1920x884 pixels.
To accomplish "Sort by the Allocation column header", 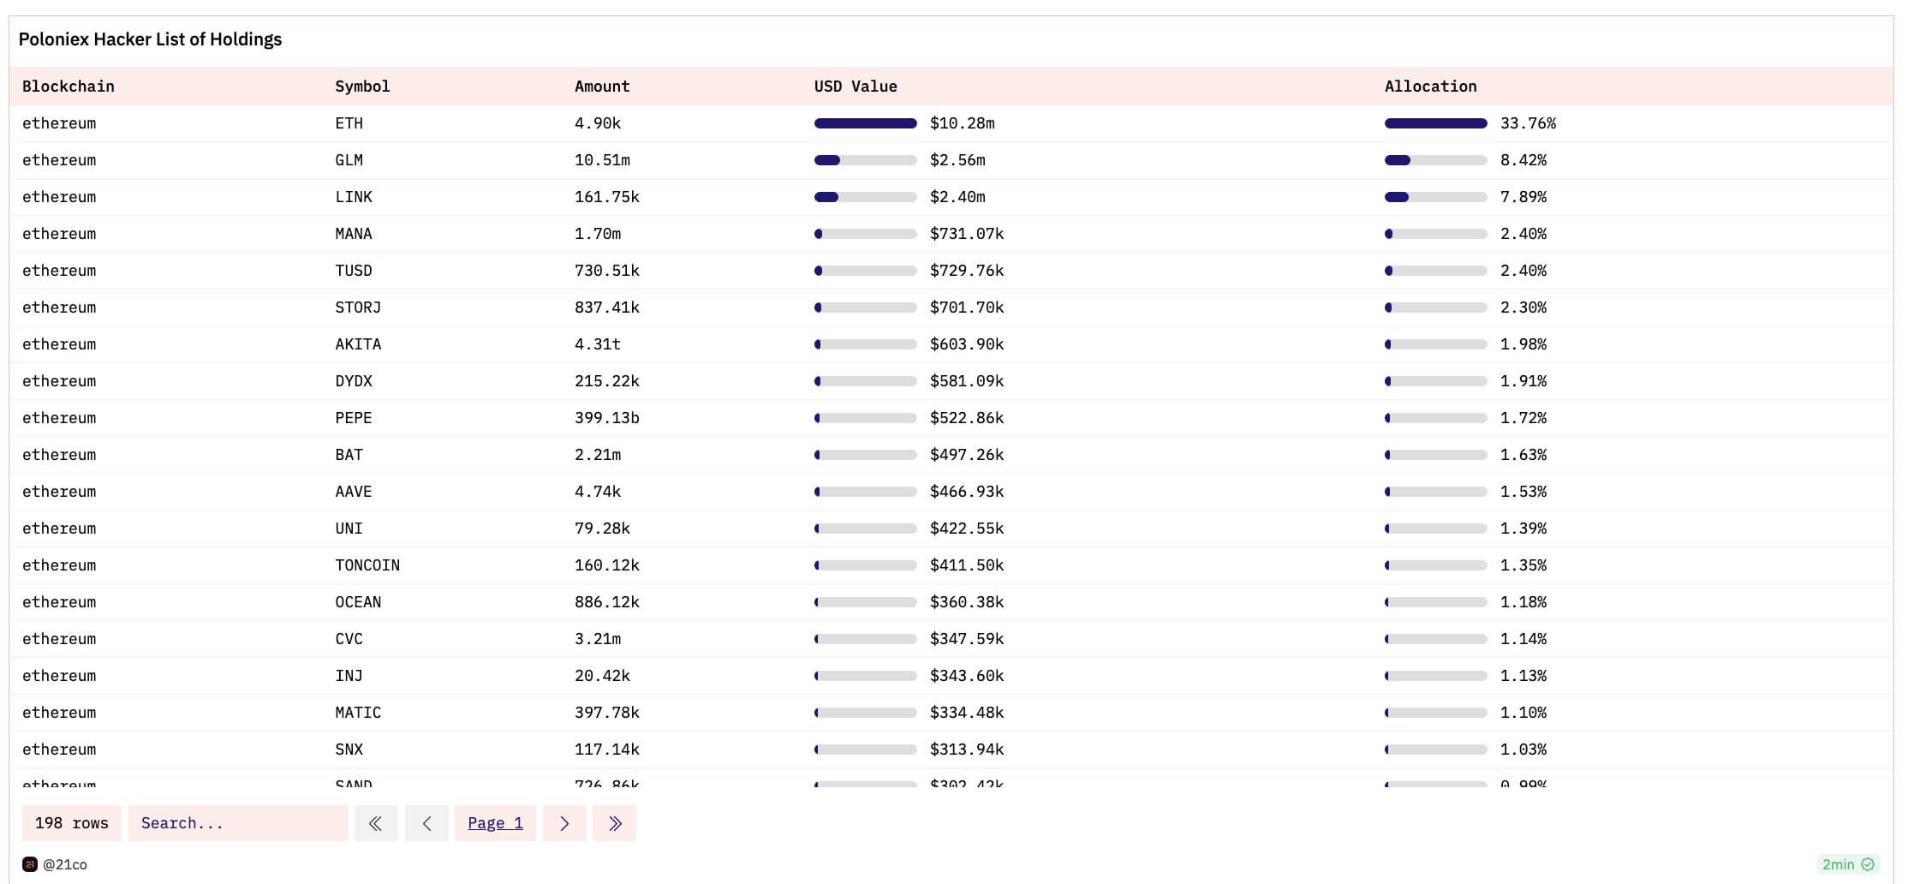I will [1430, 86].
